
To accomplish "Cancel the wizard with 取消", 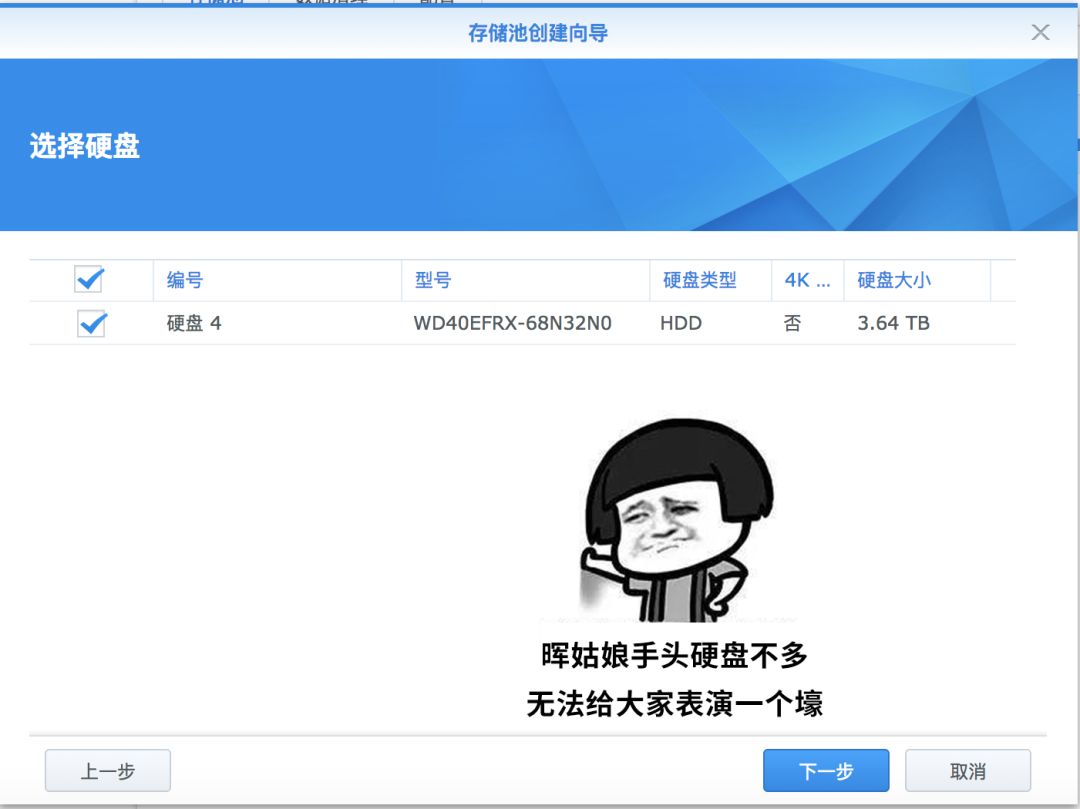I will click(968, 770).
